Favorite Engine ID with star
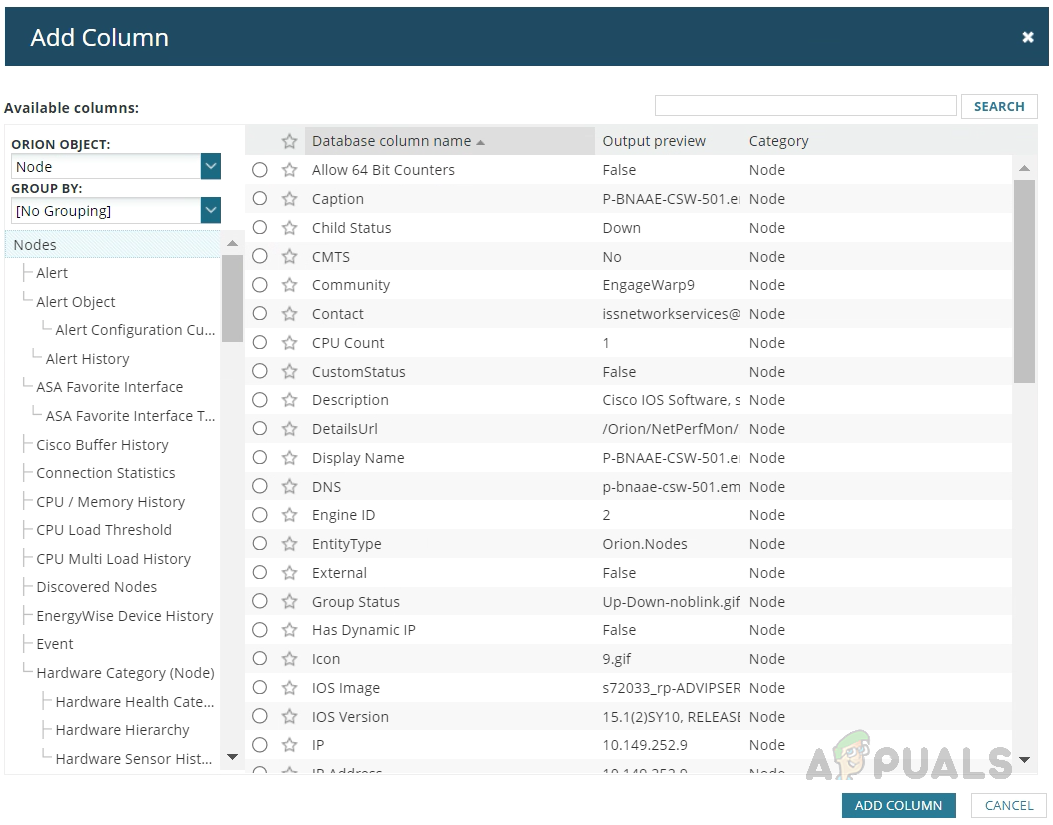1053x825 pixels. tap(289, 515)
